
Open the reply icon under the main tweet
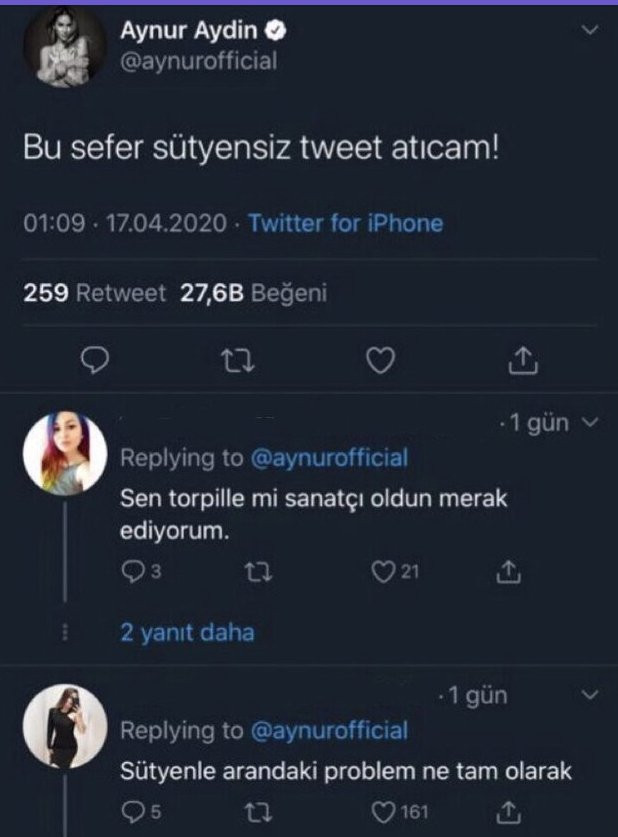(95, 361)
